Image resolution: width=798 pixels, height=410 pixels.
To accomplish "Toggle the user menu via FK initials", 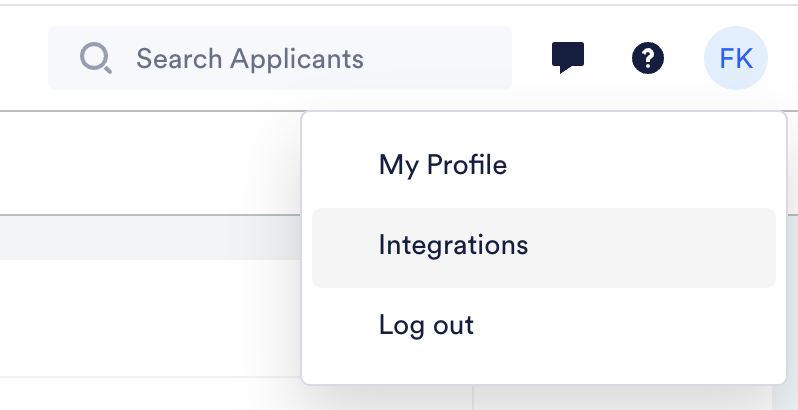I will (735, 58).
